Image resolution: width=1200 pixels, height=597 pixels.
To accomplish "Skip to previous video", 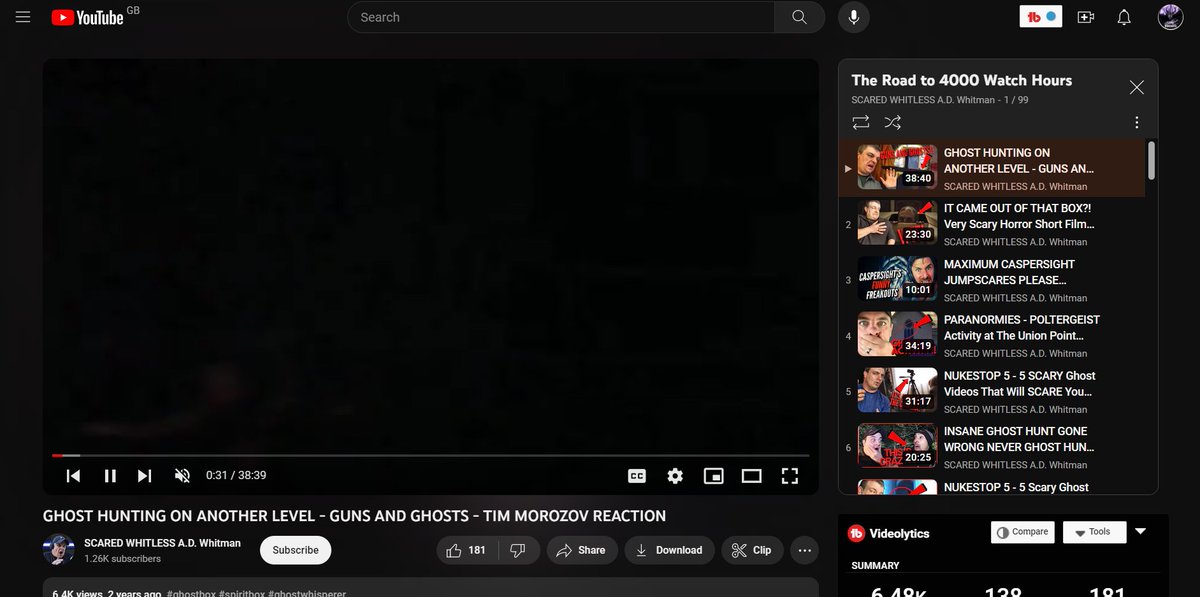I will click(x=73, y=476).
